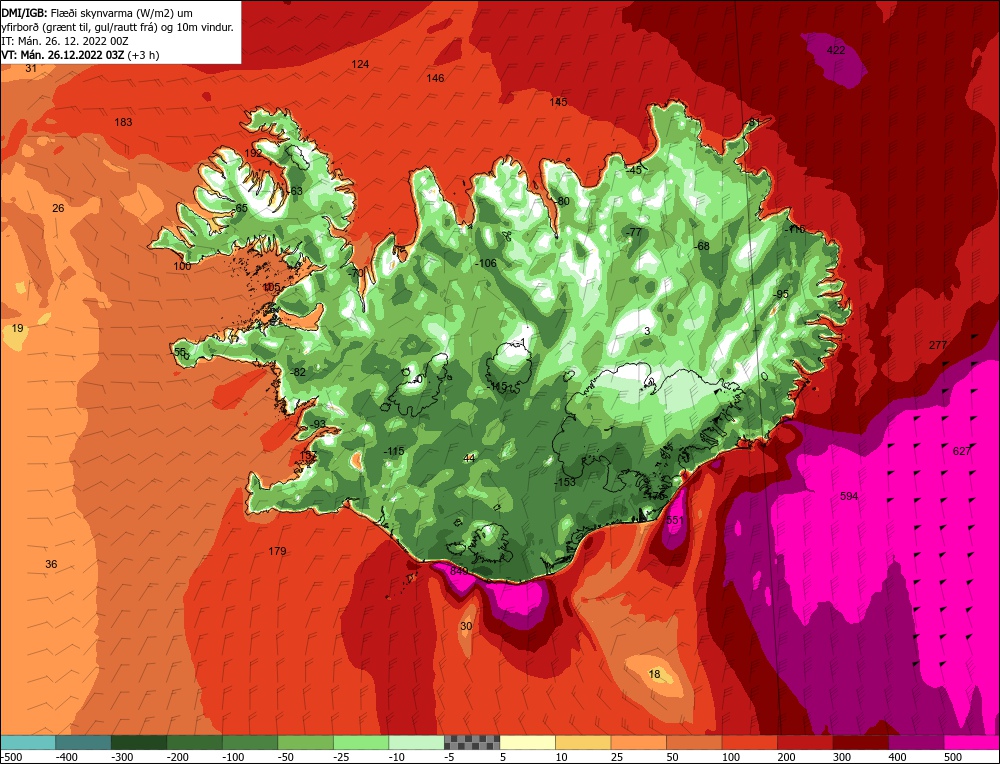Click the flux value -70 on the map
Screen dimensions: 1000x764
pyautogui.click(x=355, y=272)
